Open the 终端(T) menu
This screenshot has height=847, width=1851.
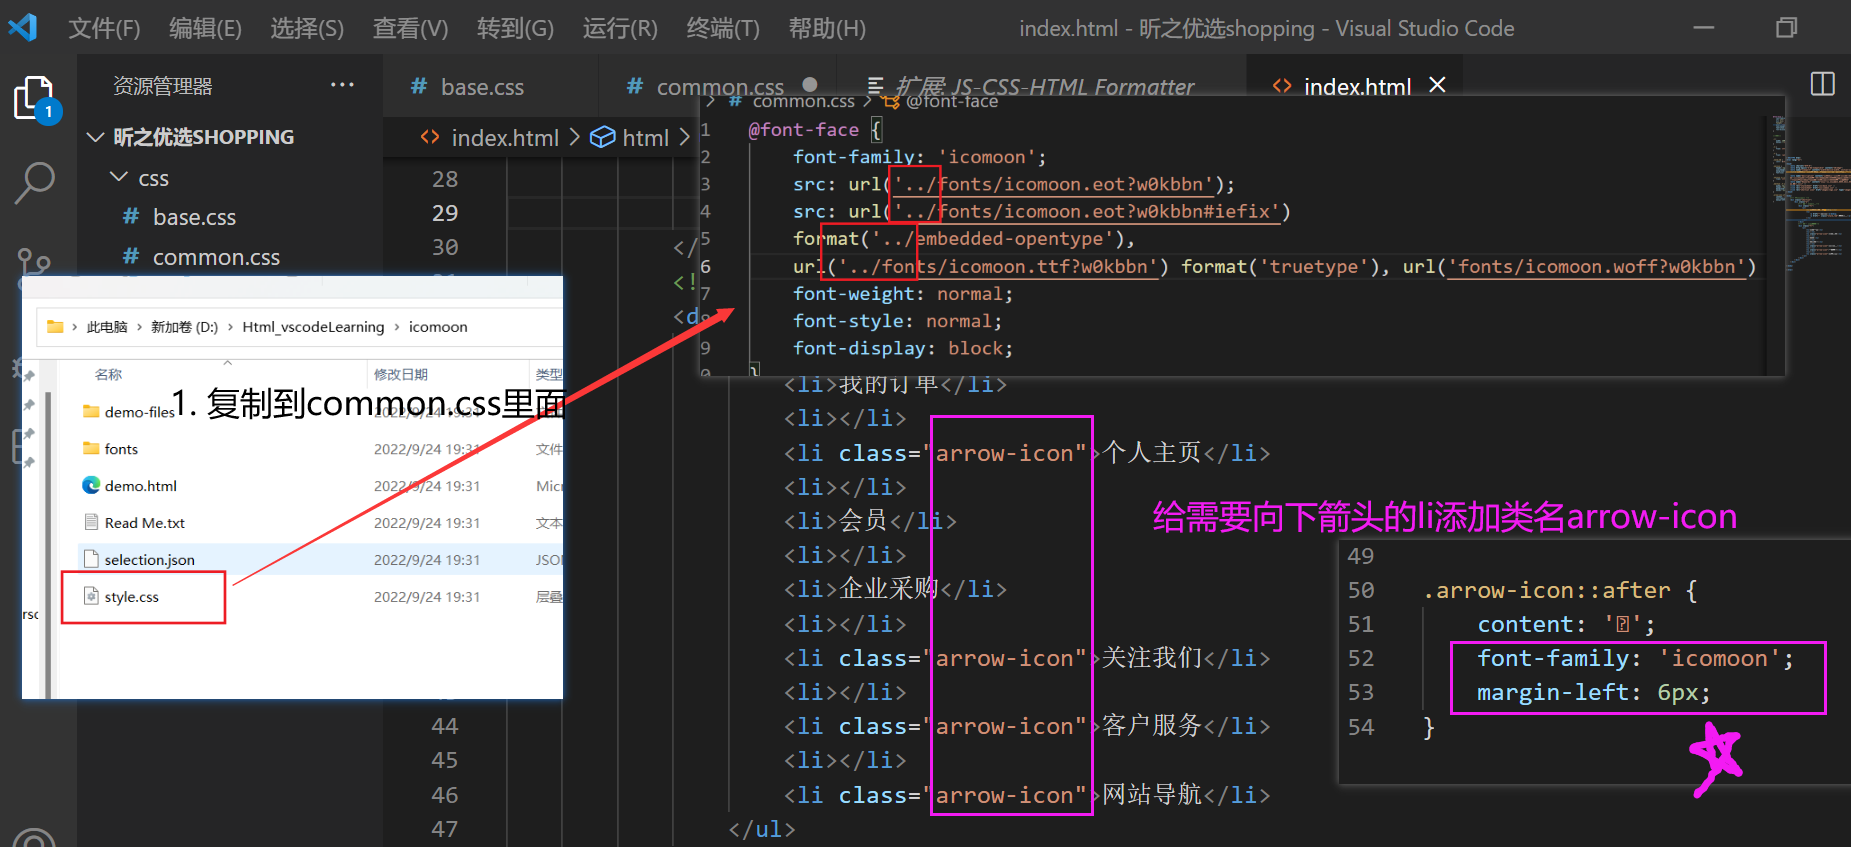pos(723,28)
